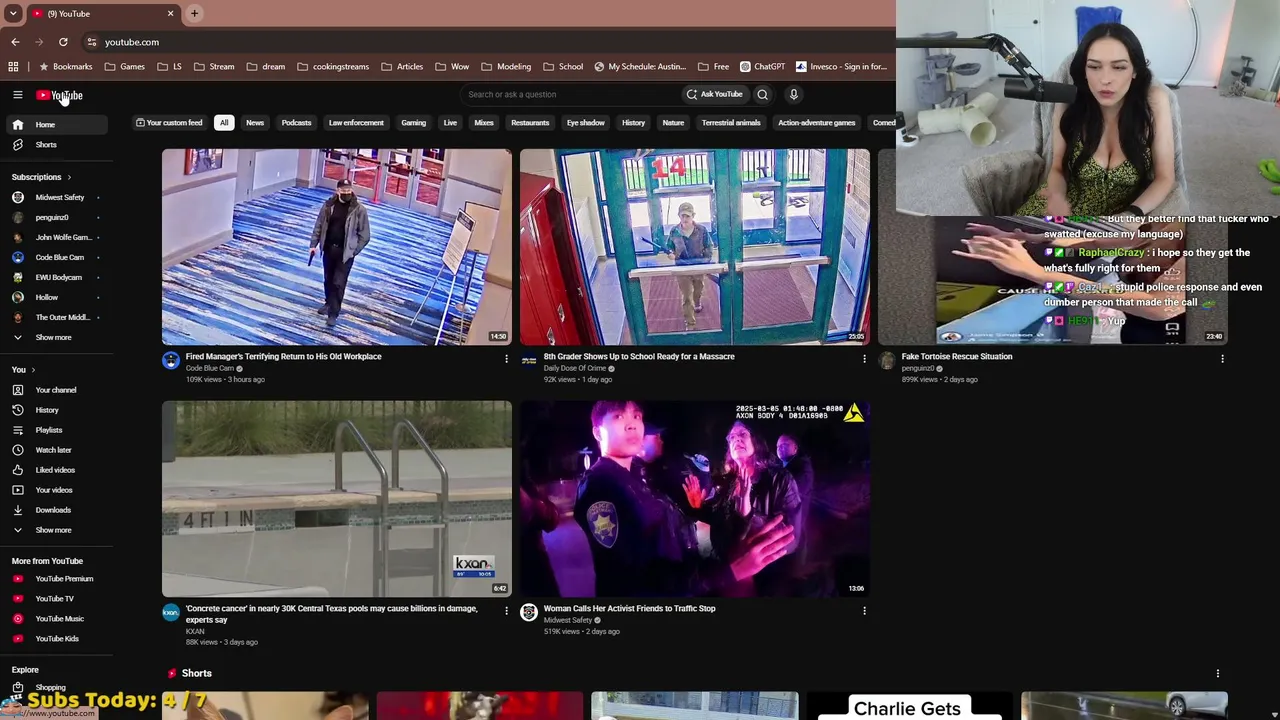1280x720 pixels.
Task: Show more subscriptions under Outer Middle channel
Action: point(55,338)
